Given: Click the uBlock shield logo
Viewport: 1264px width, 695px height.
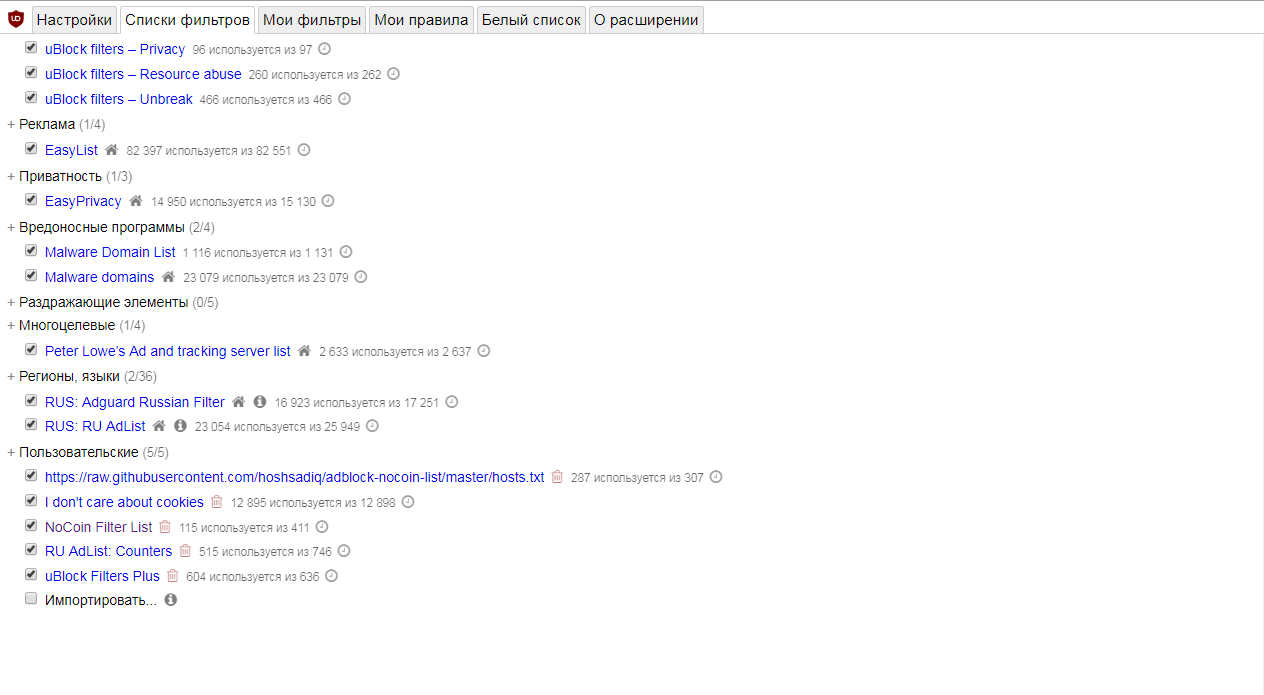Looking at the screenshot, I should [15, 19].
